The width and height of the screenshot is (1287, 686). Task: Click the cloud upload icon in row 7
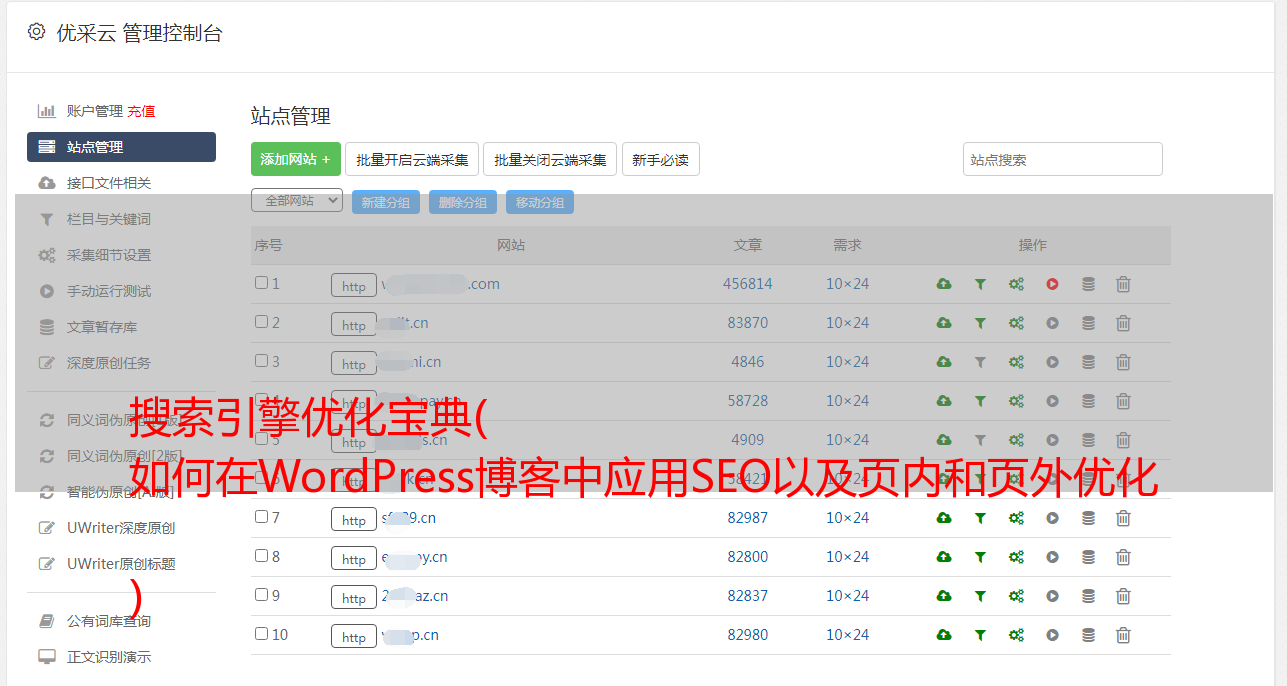(x=944, y=518)
